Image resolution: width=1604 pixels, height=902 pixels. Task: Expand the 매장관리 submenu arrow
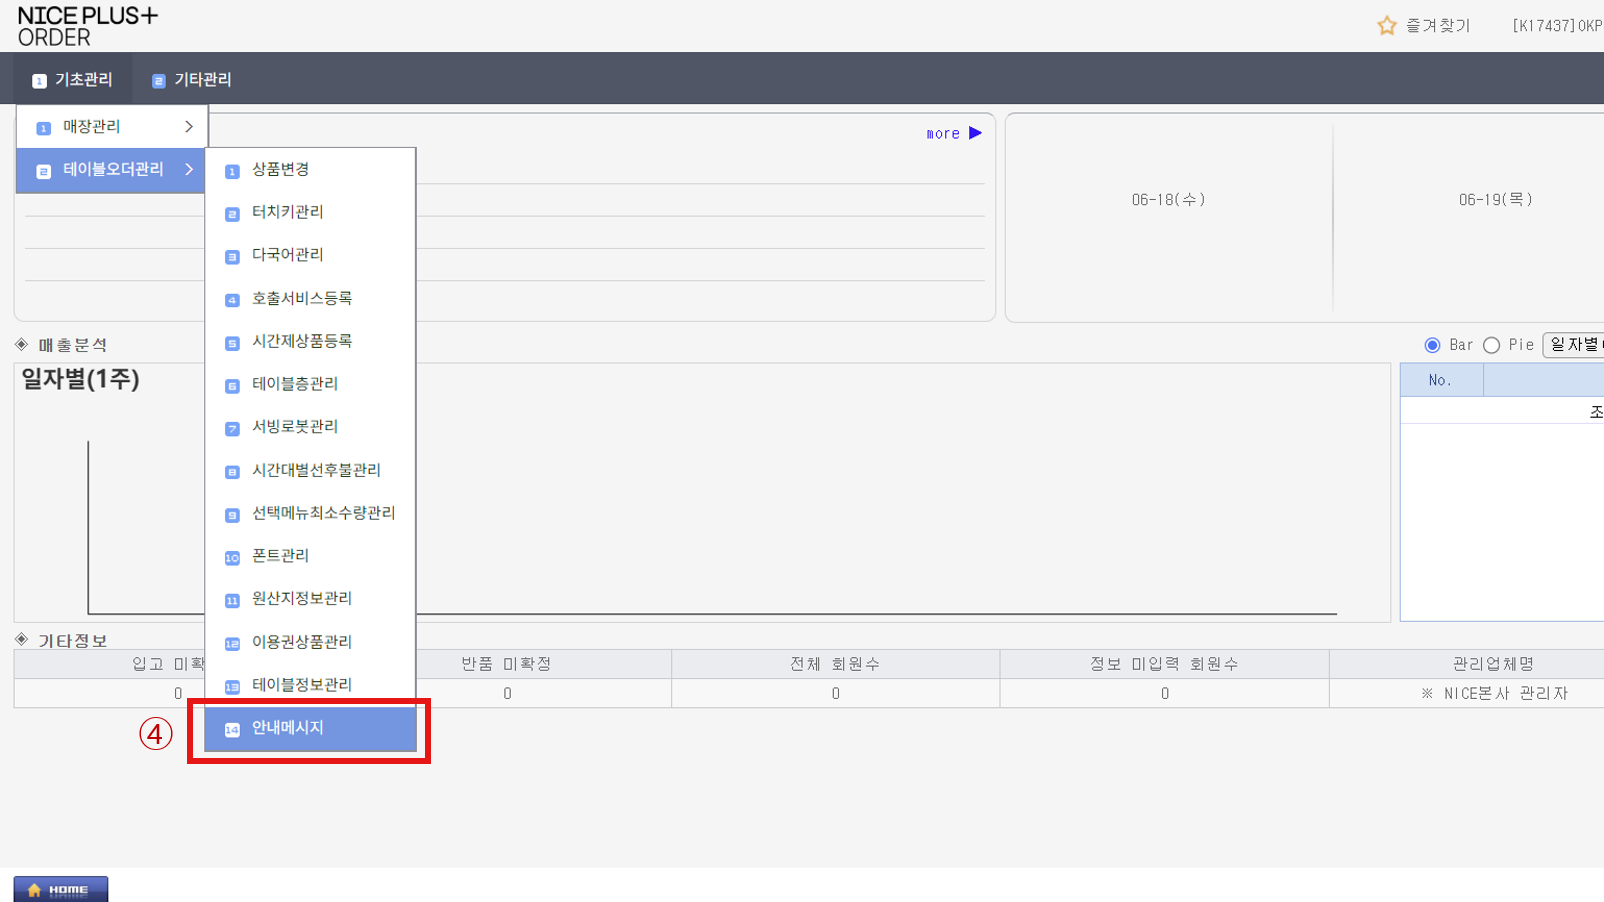point(189,127)
